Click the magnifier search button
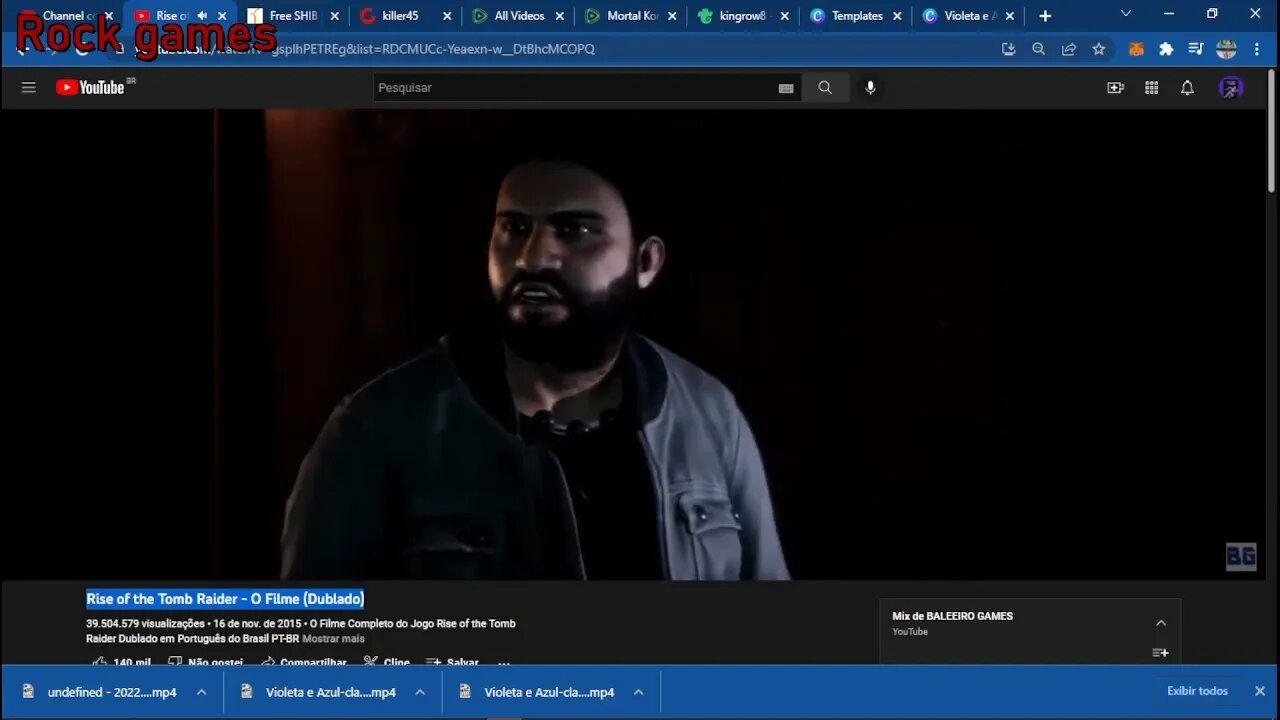The height and width of the screenshot is (720, 1280). coord(825,88)
